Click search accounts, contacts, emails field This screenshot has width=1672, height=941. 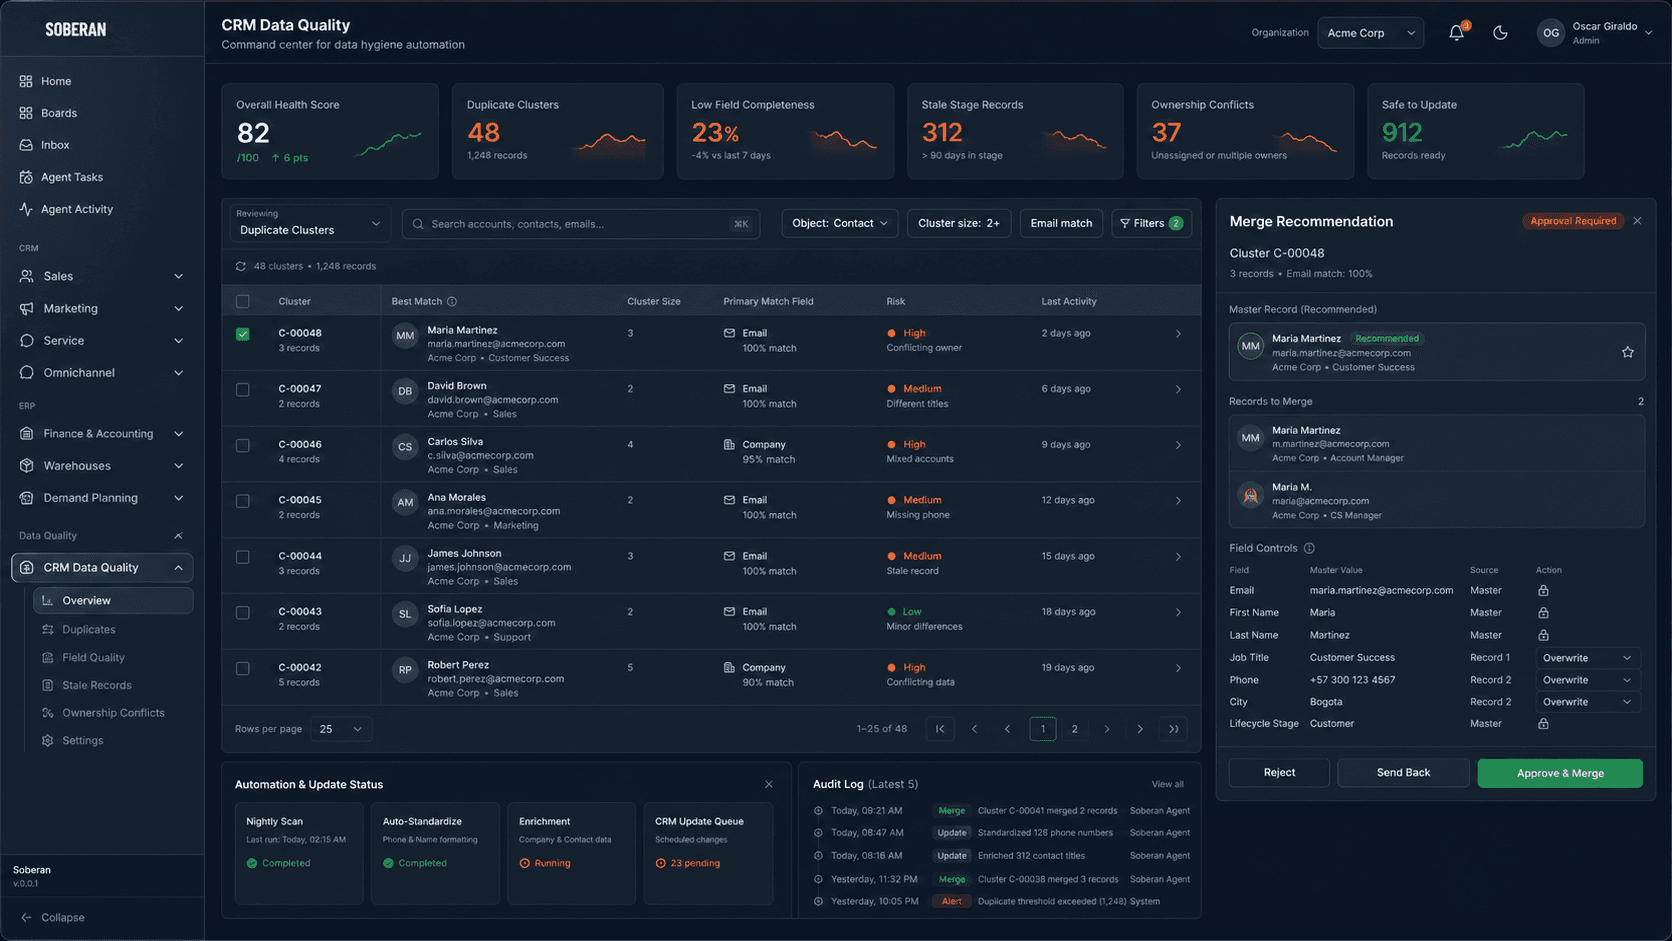(581, 224)
